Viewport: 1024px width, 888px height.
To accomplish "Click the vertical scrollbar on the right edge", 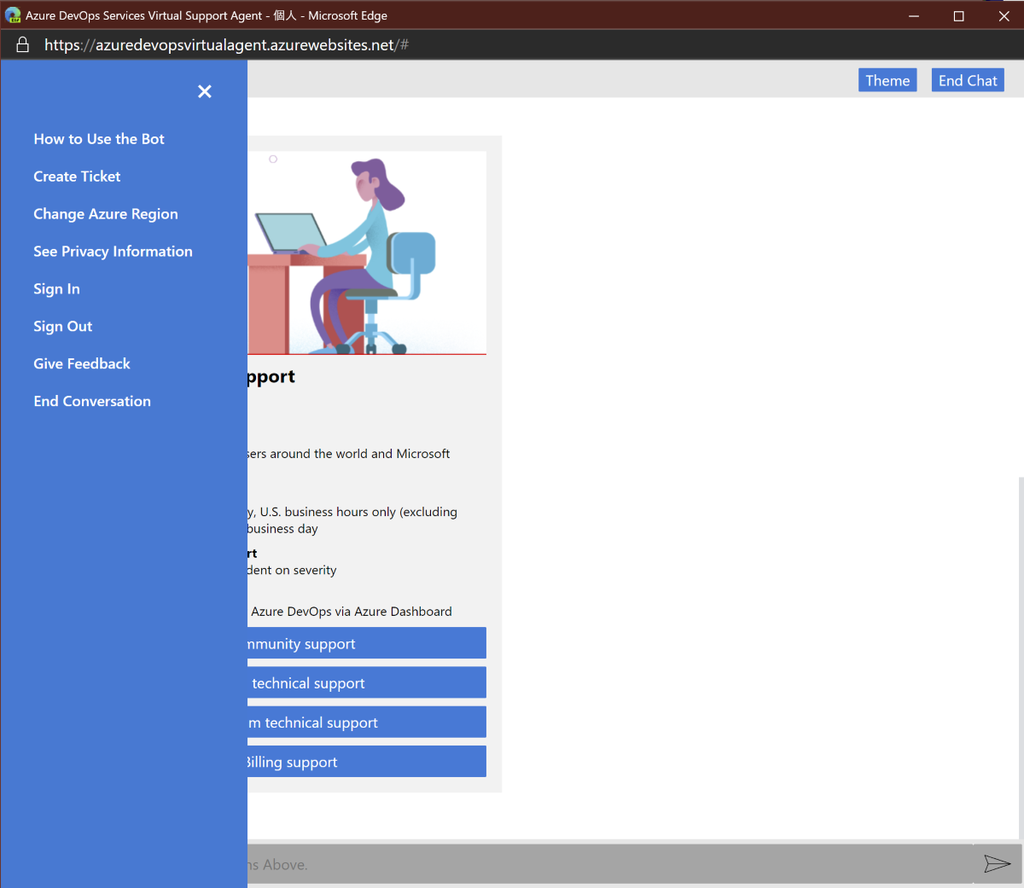I will pos(1021,658).
